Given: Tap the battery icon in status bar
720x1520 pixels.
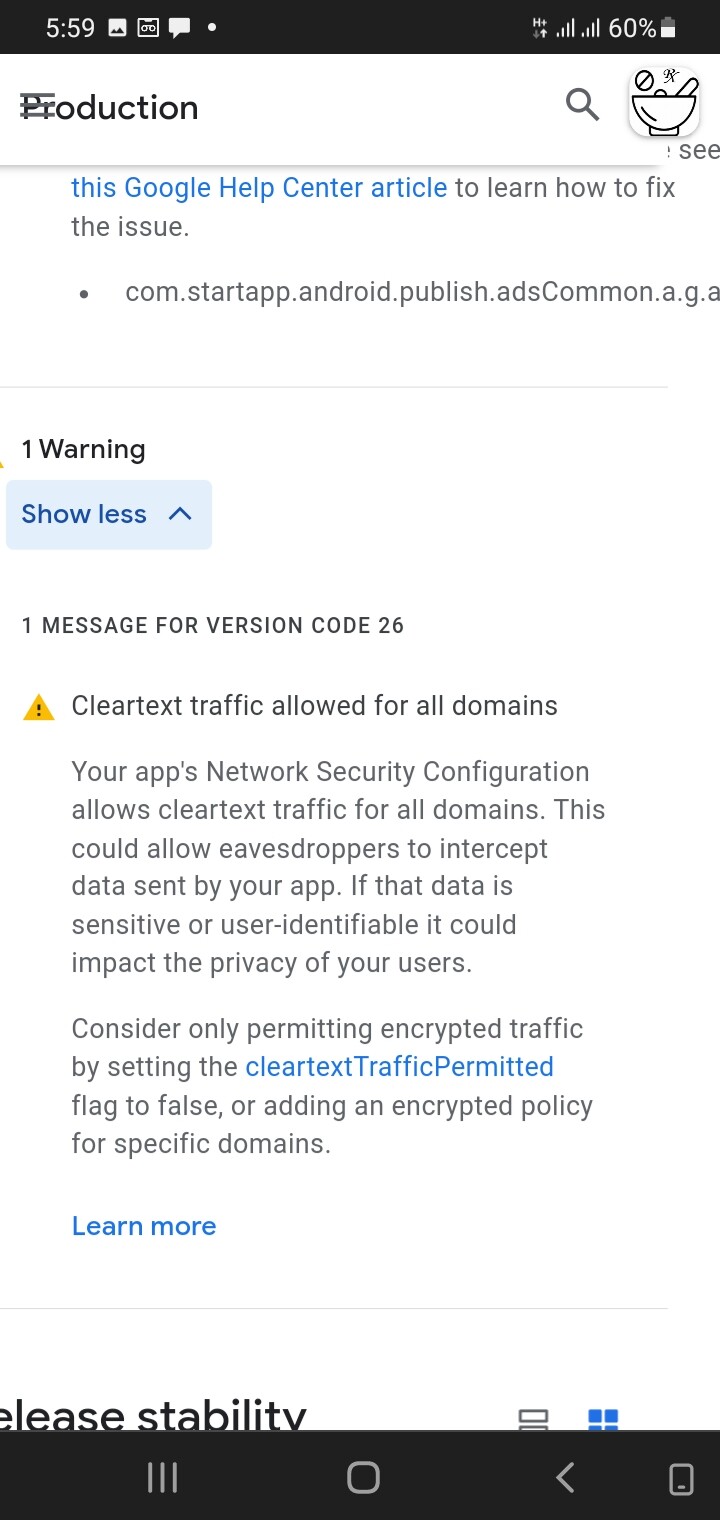Looking at the screenshot, I should tap(669, 28).
